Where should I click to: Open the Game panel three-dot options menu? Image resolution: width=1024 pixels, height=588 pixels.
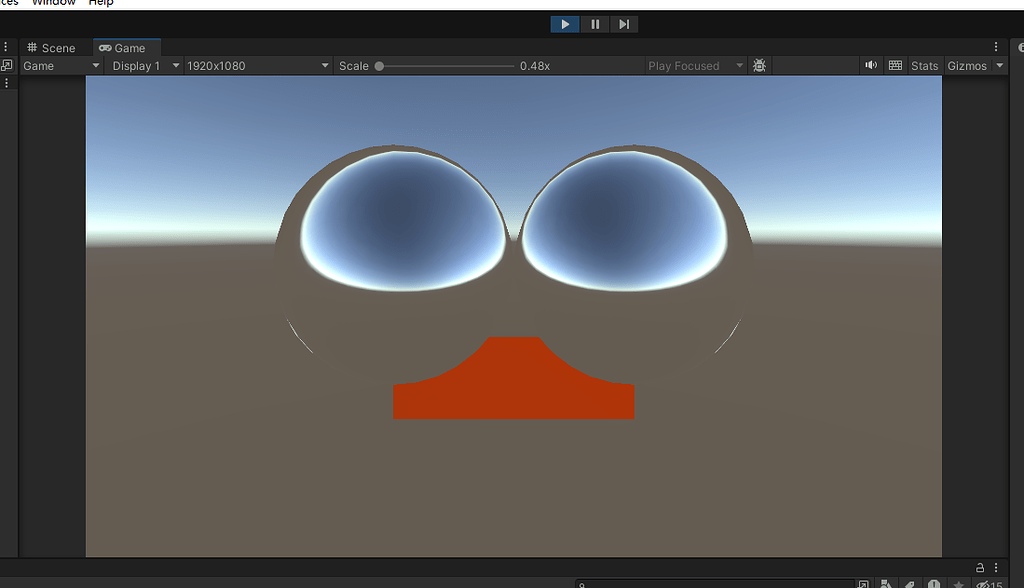996,47
